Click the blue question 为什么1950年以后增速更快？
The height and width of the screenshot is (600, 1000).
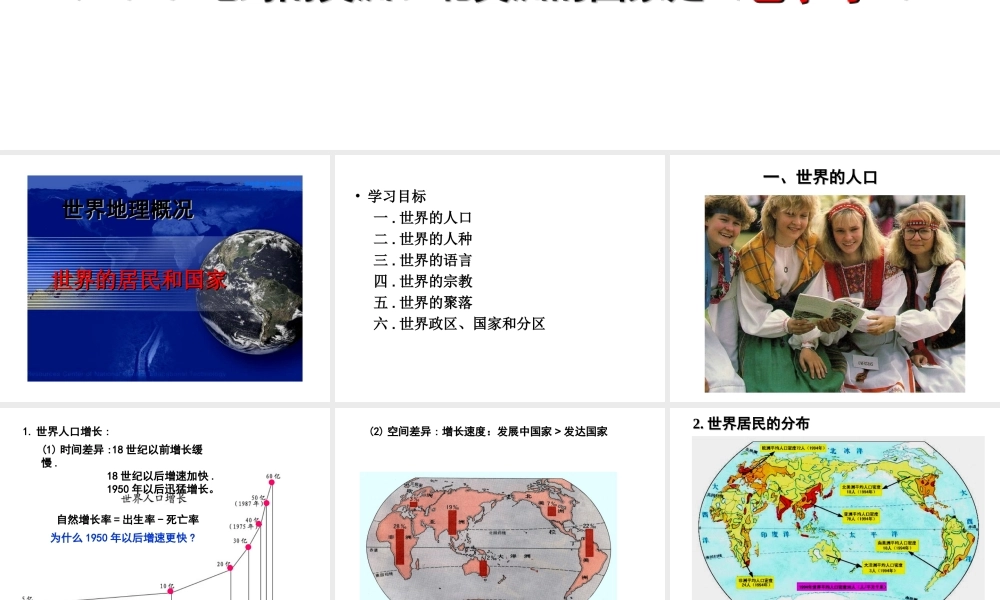coord(122,538)
